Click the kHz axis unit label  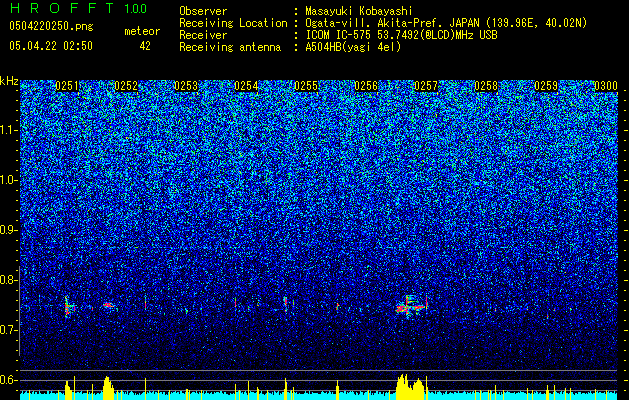click(9, 81)
